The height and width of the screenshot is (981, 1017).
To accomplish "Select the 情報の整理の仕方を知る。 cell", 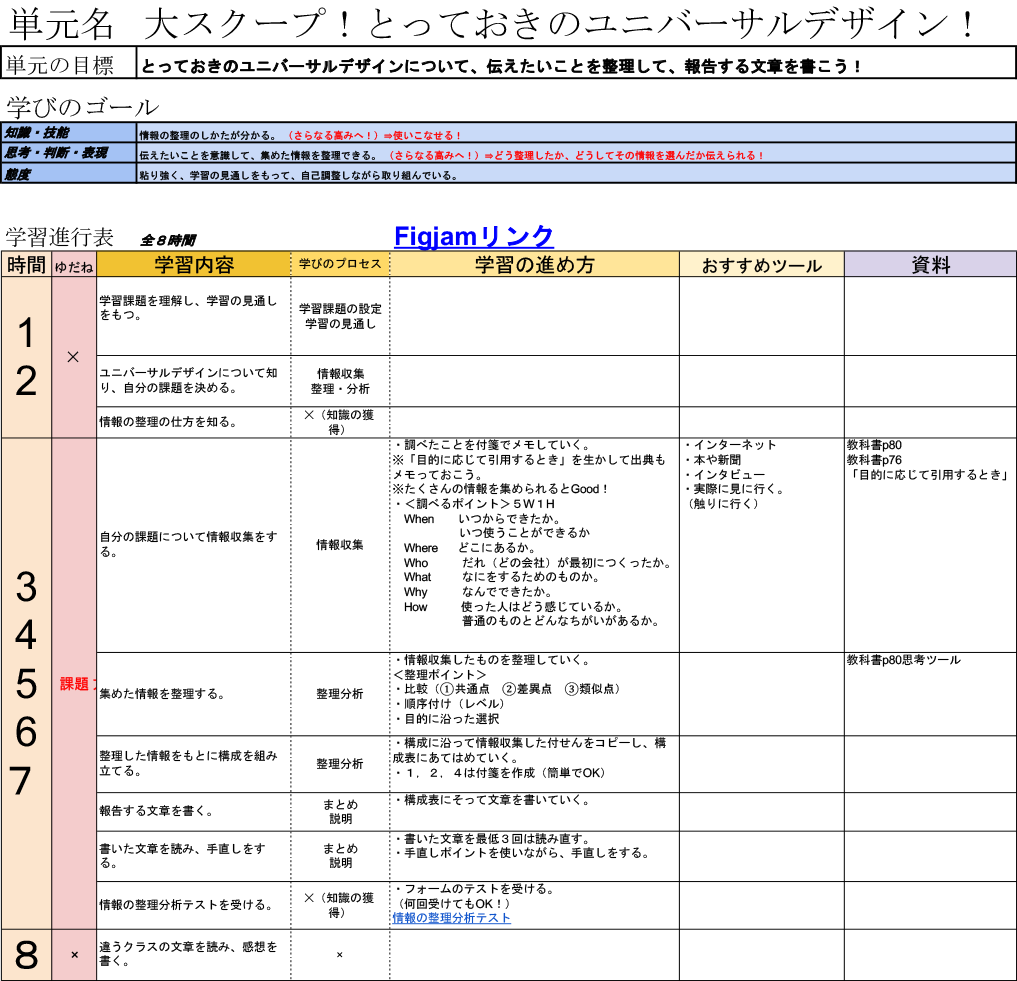I will pyautogui.click(x=193, y=422).
